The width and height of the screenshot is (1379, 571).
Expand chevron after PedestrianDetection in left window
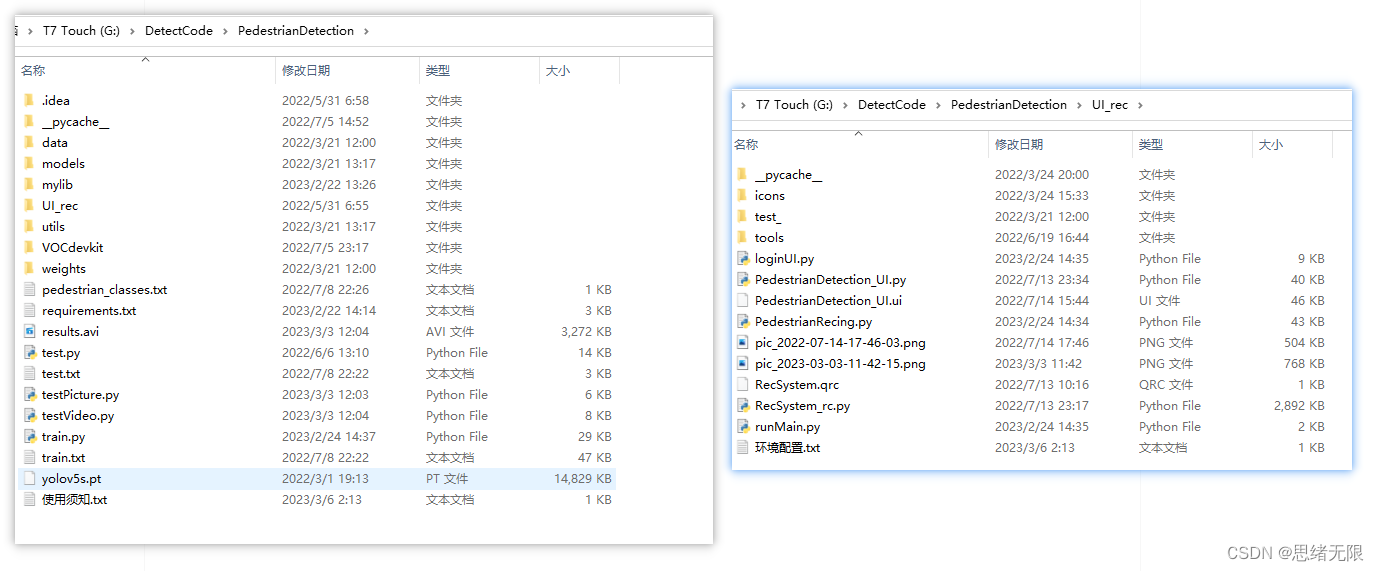click(366, 31)
